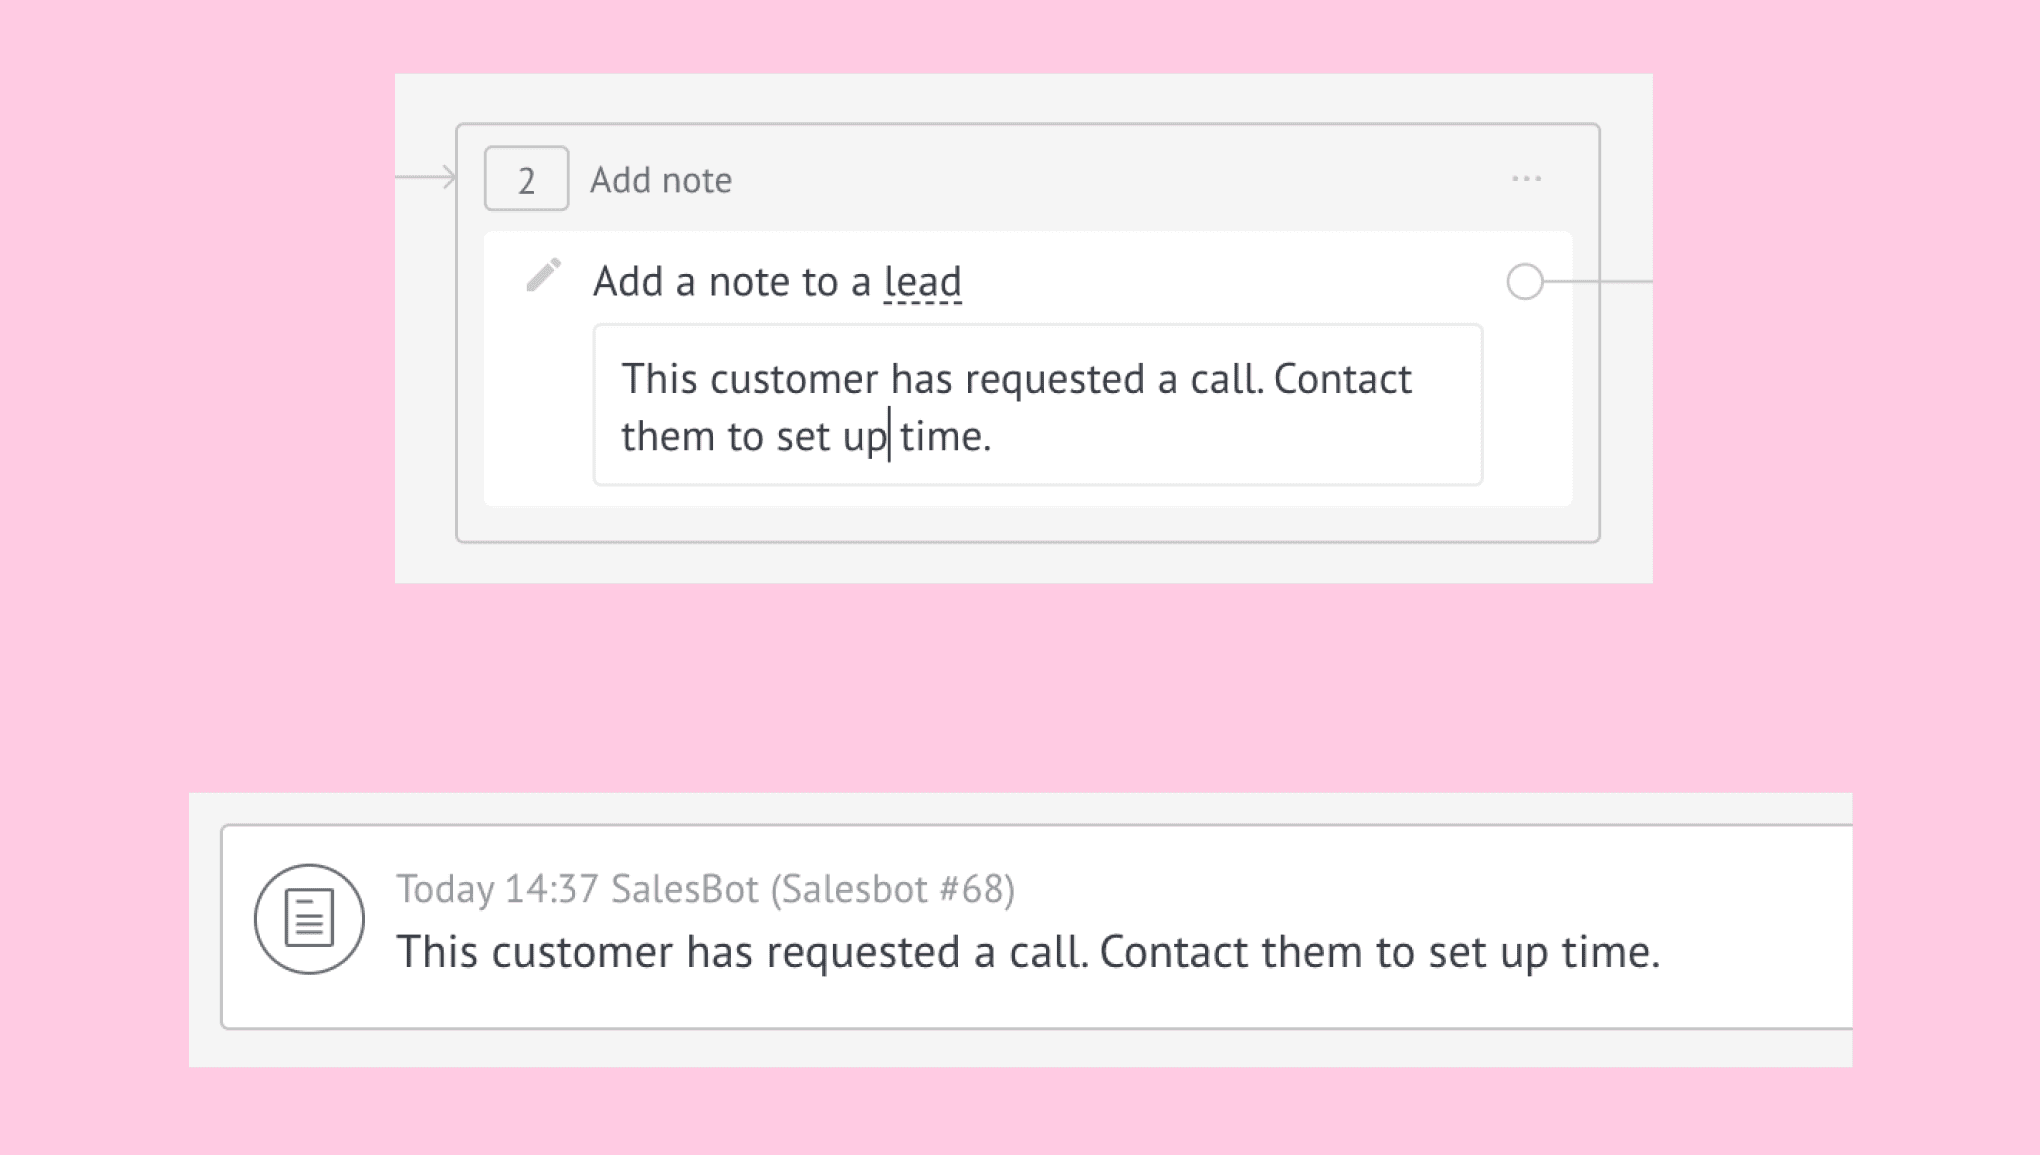Click Salesbot #68 in the feed header
Image resolution: width=2040 pixels, height=1155 pixels.
point(892,888)
